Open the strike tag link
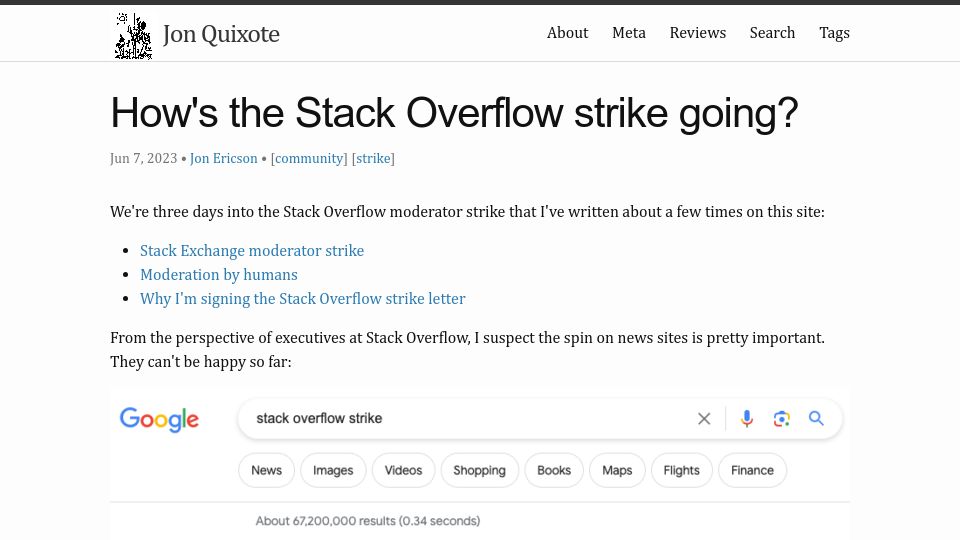960x540 pixels. pyautogui.click(x=373, y=159)
